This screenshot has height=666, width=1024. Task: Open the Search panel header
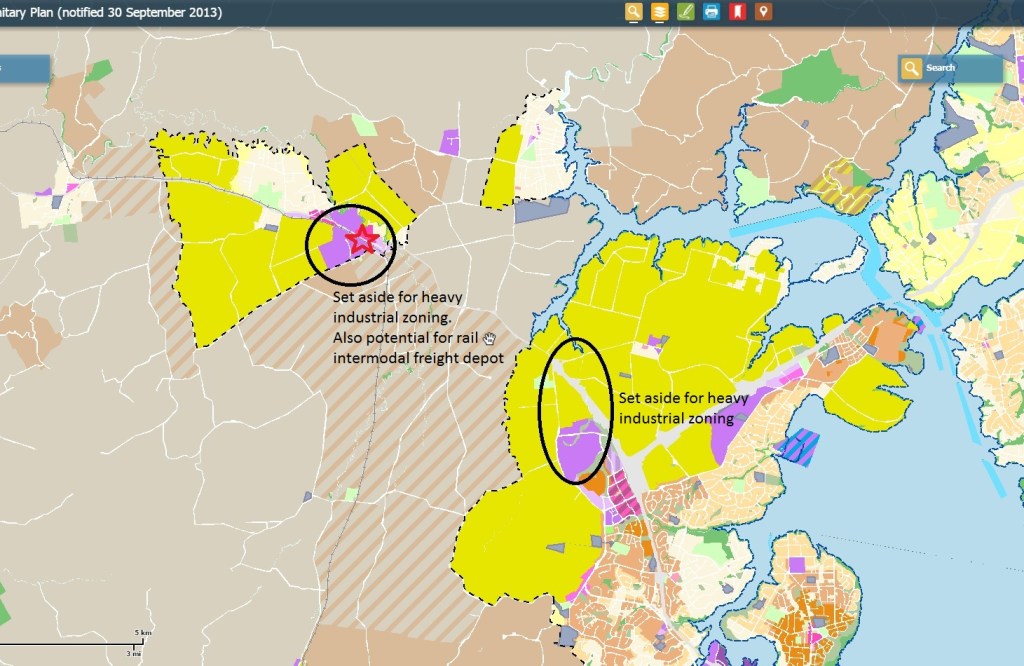(950, 68)
